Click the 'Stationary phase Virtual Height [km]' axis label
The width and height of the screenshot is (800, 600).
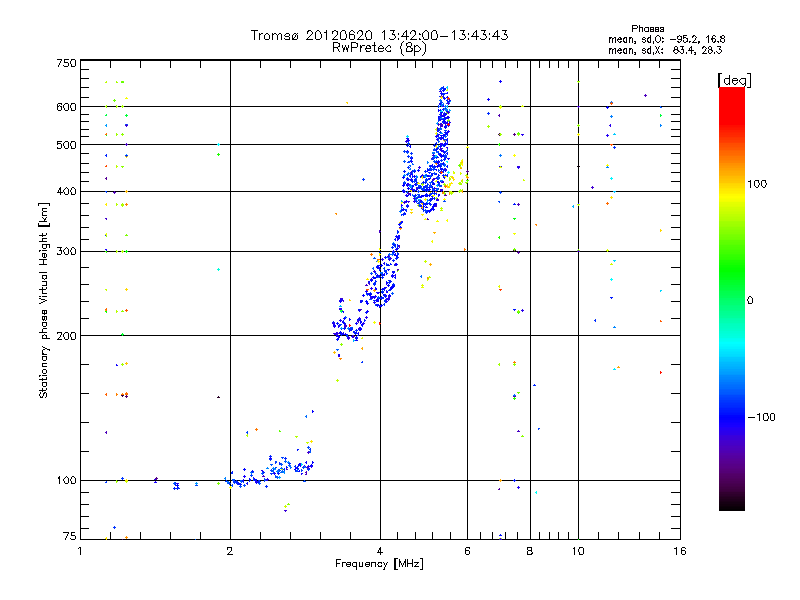(43, 300)
